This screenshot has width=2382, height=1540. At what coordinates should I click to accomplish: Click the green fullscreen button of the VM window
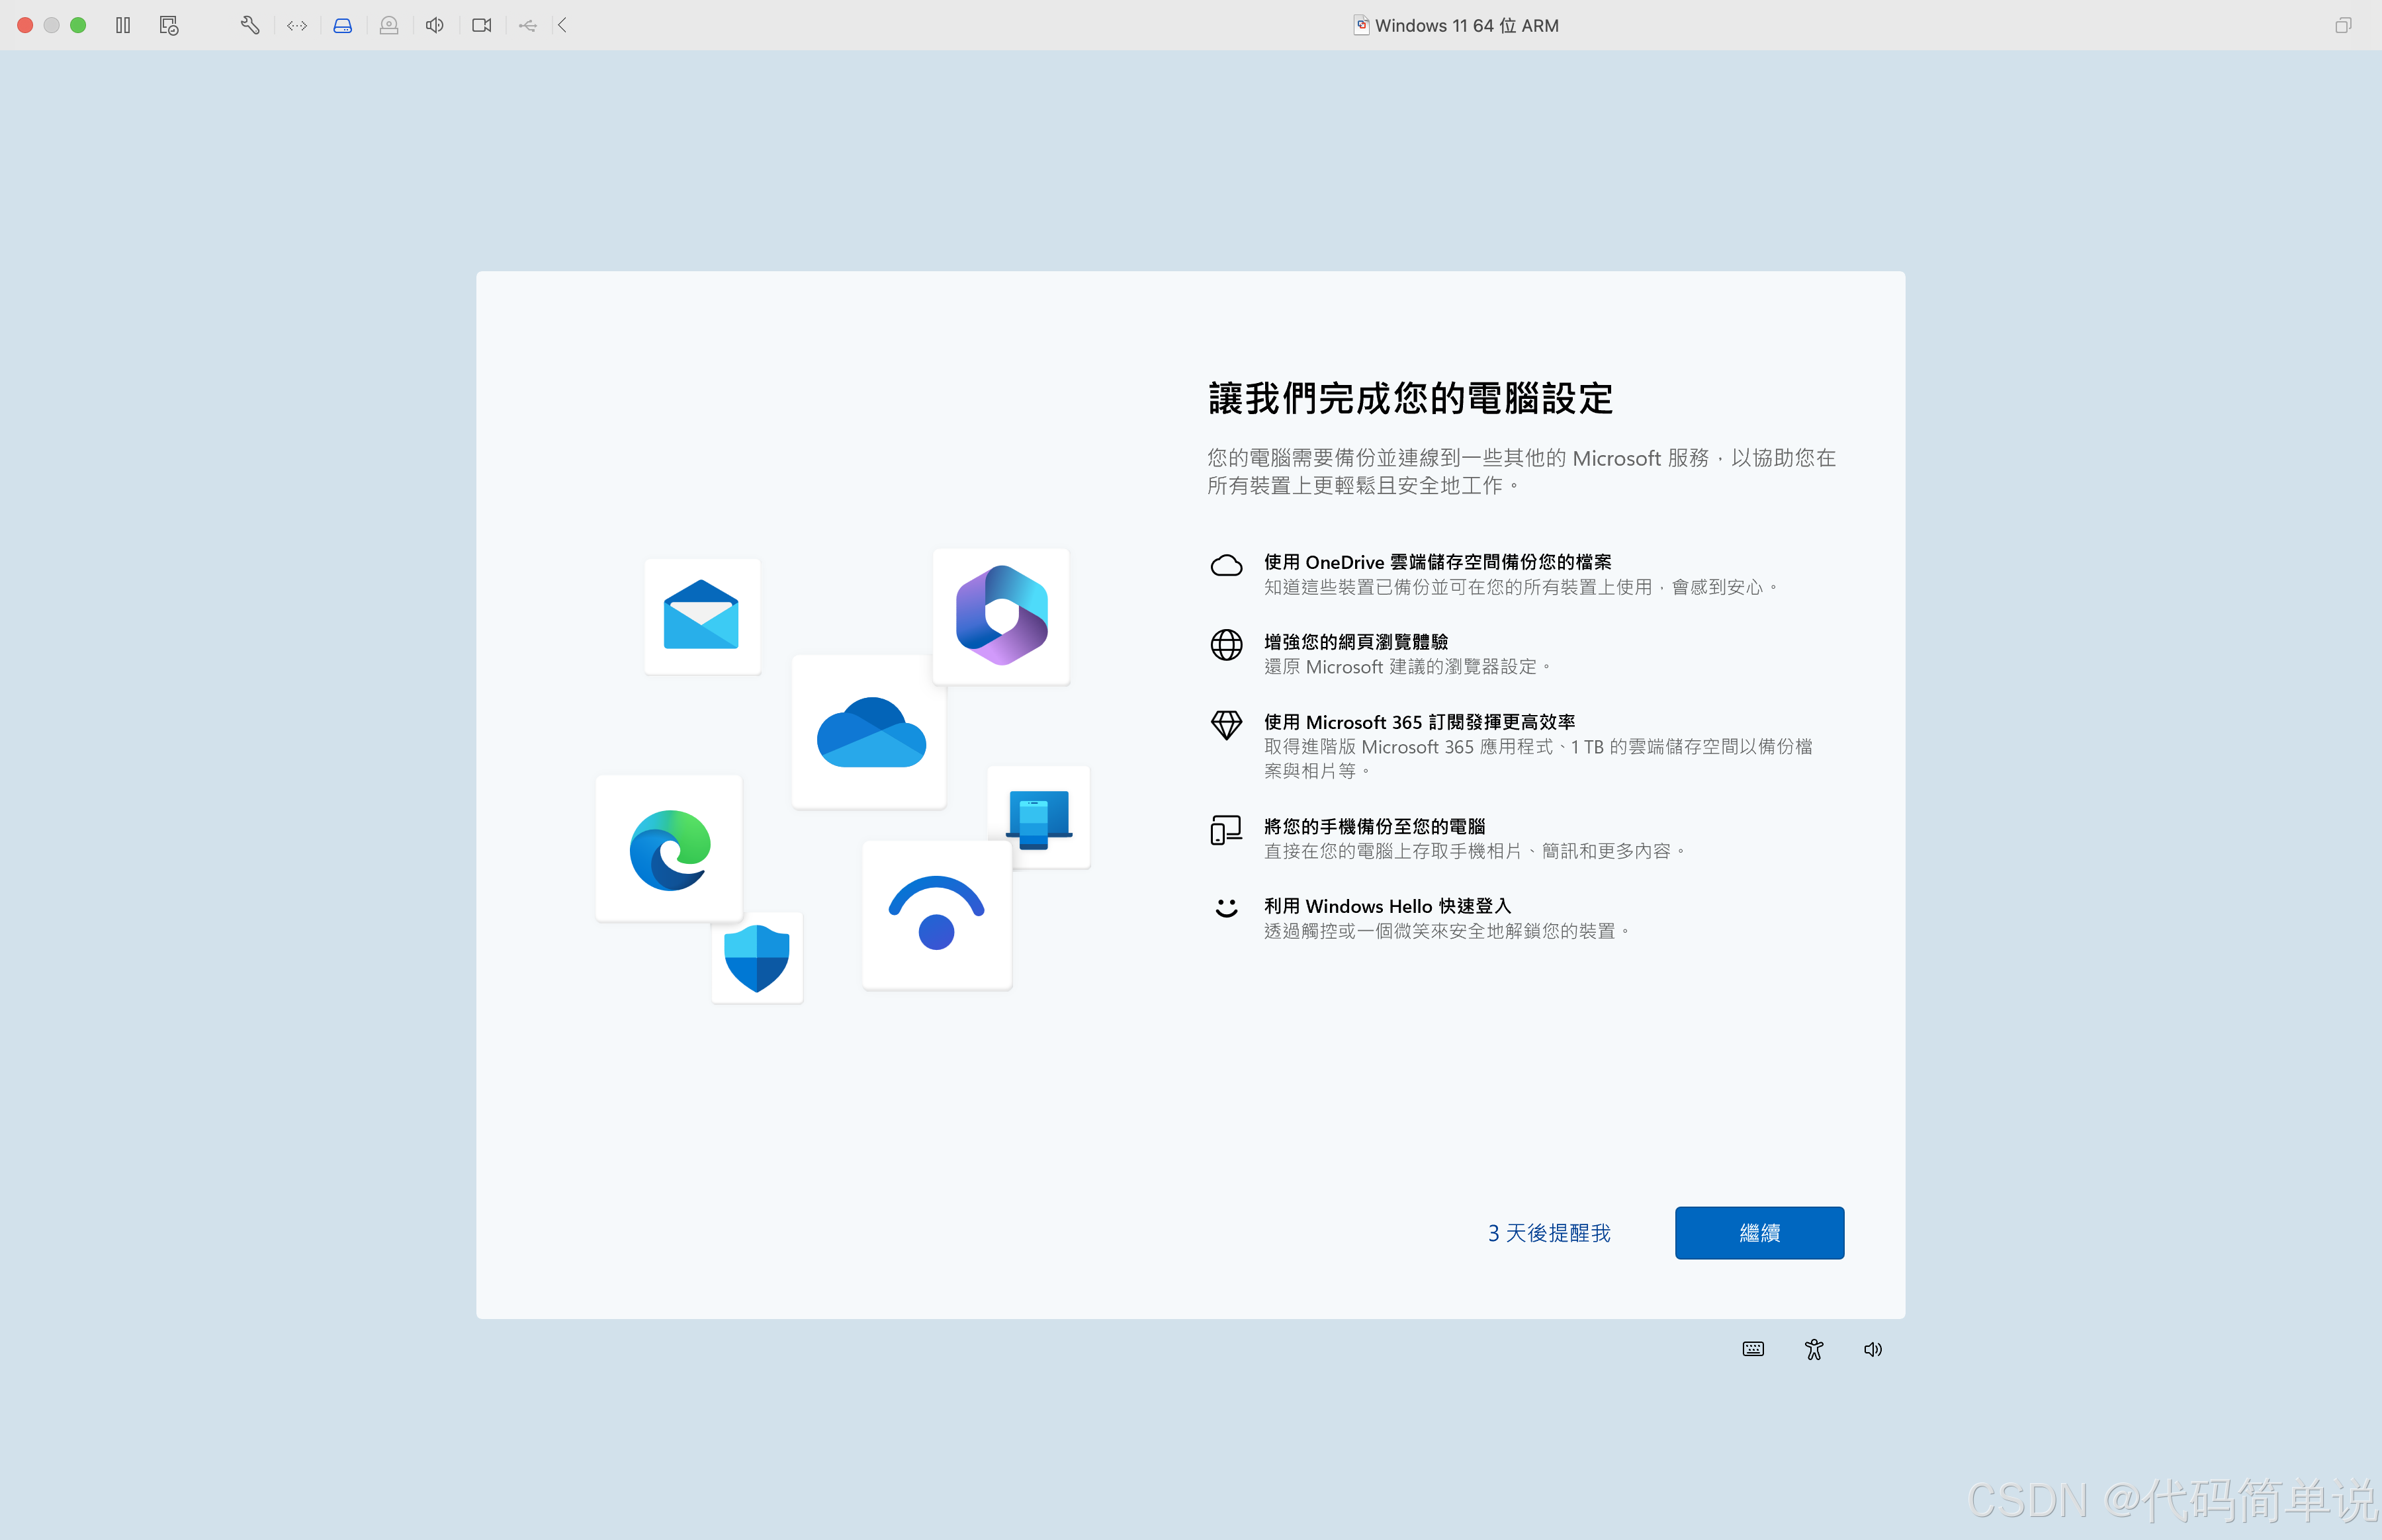pos(78,25)
